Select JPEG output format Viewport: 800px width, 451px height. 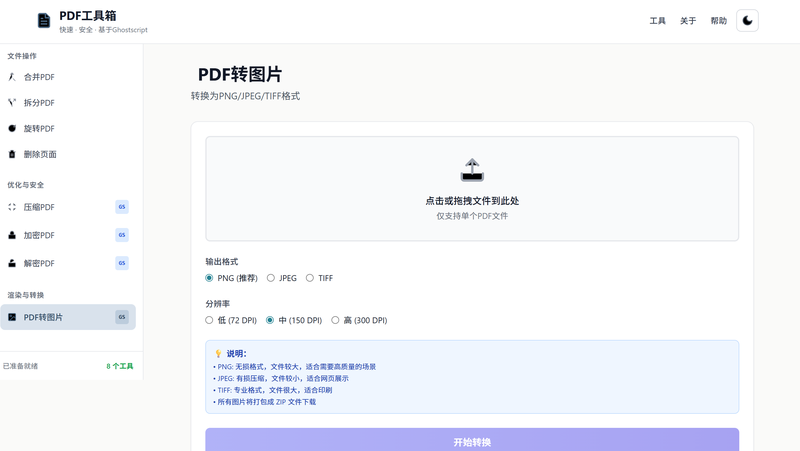[x=270, y=278]
